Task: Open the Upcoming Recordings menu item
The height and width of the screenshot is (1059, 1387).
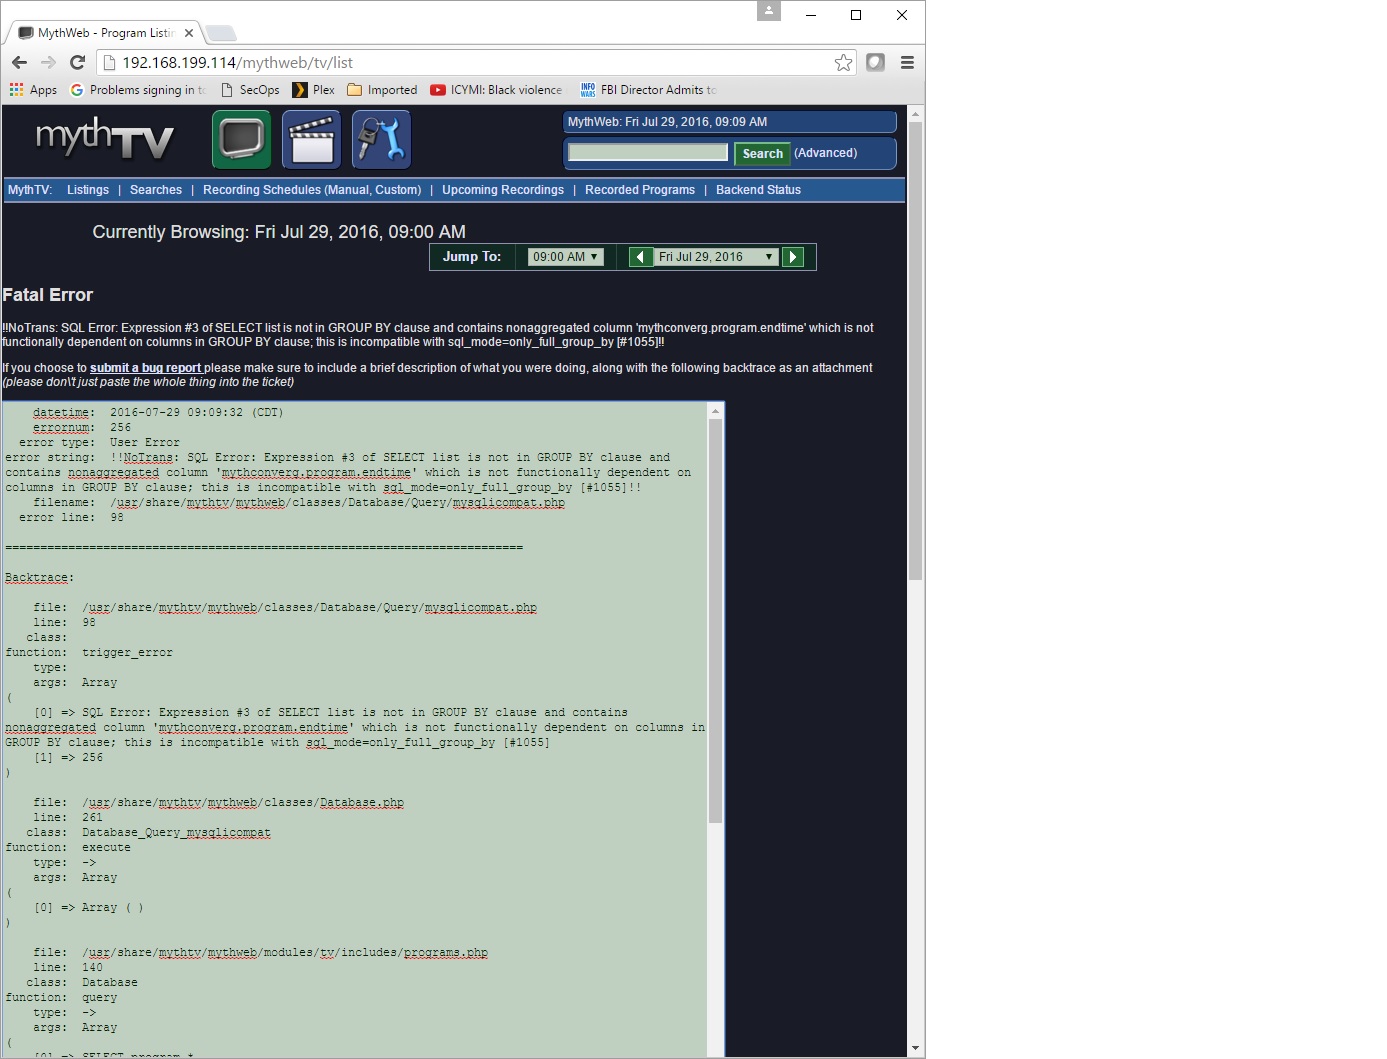Action: click(502, 190)
